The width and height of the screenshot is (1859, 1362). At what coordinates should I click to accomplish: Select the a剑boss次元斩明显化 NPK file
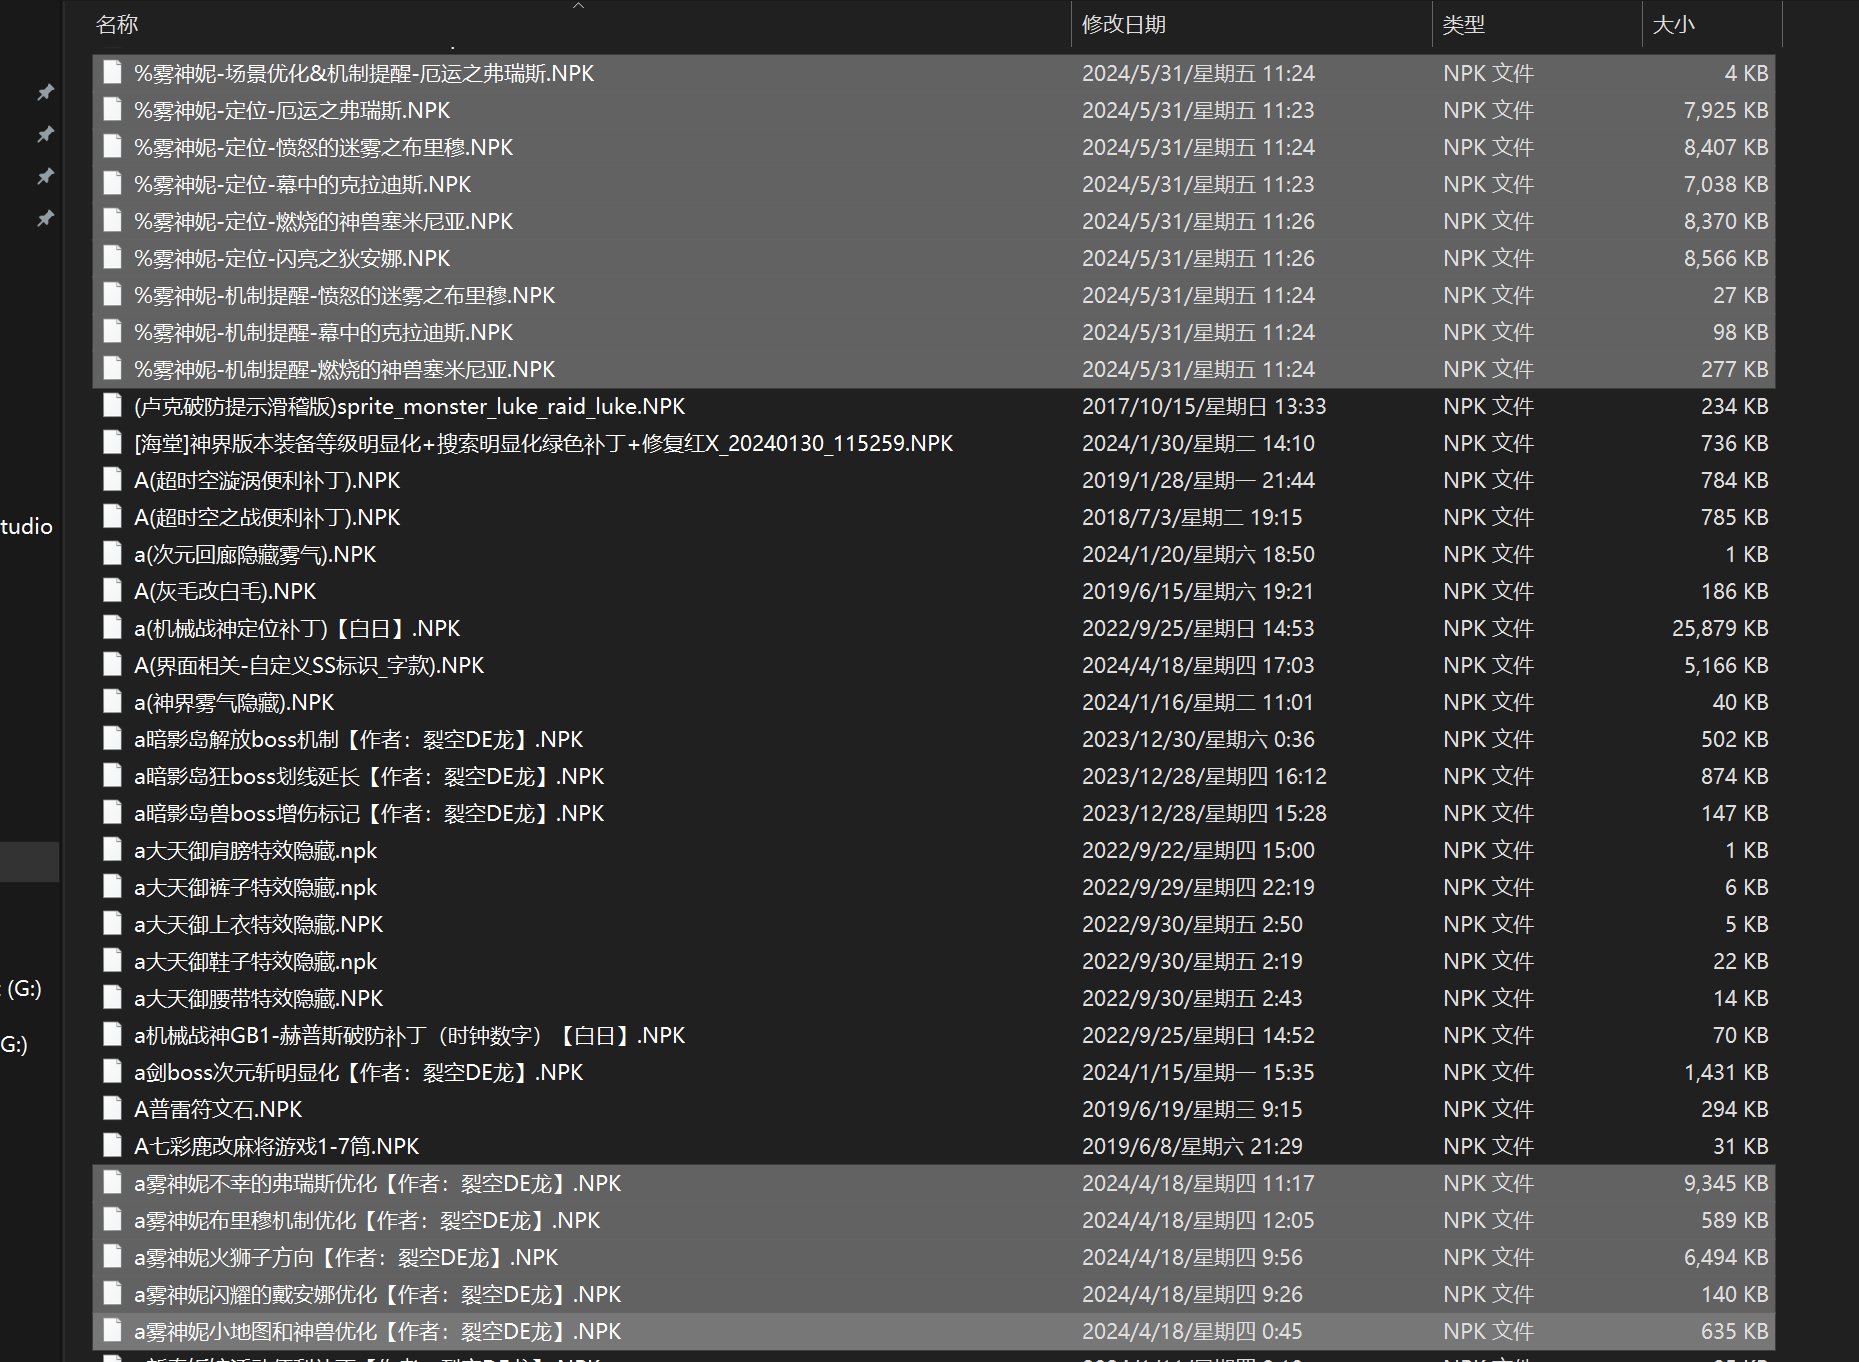(358, 1072)
